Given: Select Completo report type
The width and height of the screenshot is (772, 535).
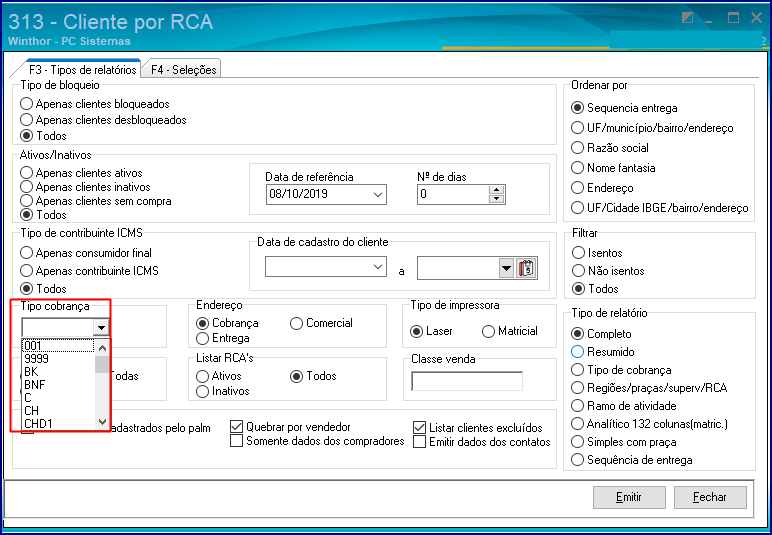Looking at the screenshot, I should pyautogui.click(x=601, y=334).
